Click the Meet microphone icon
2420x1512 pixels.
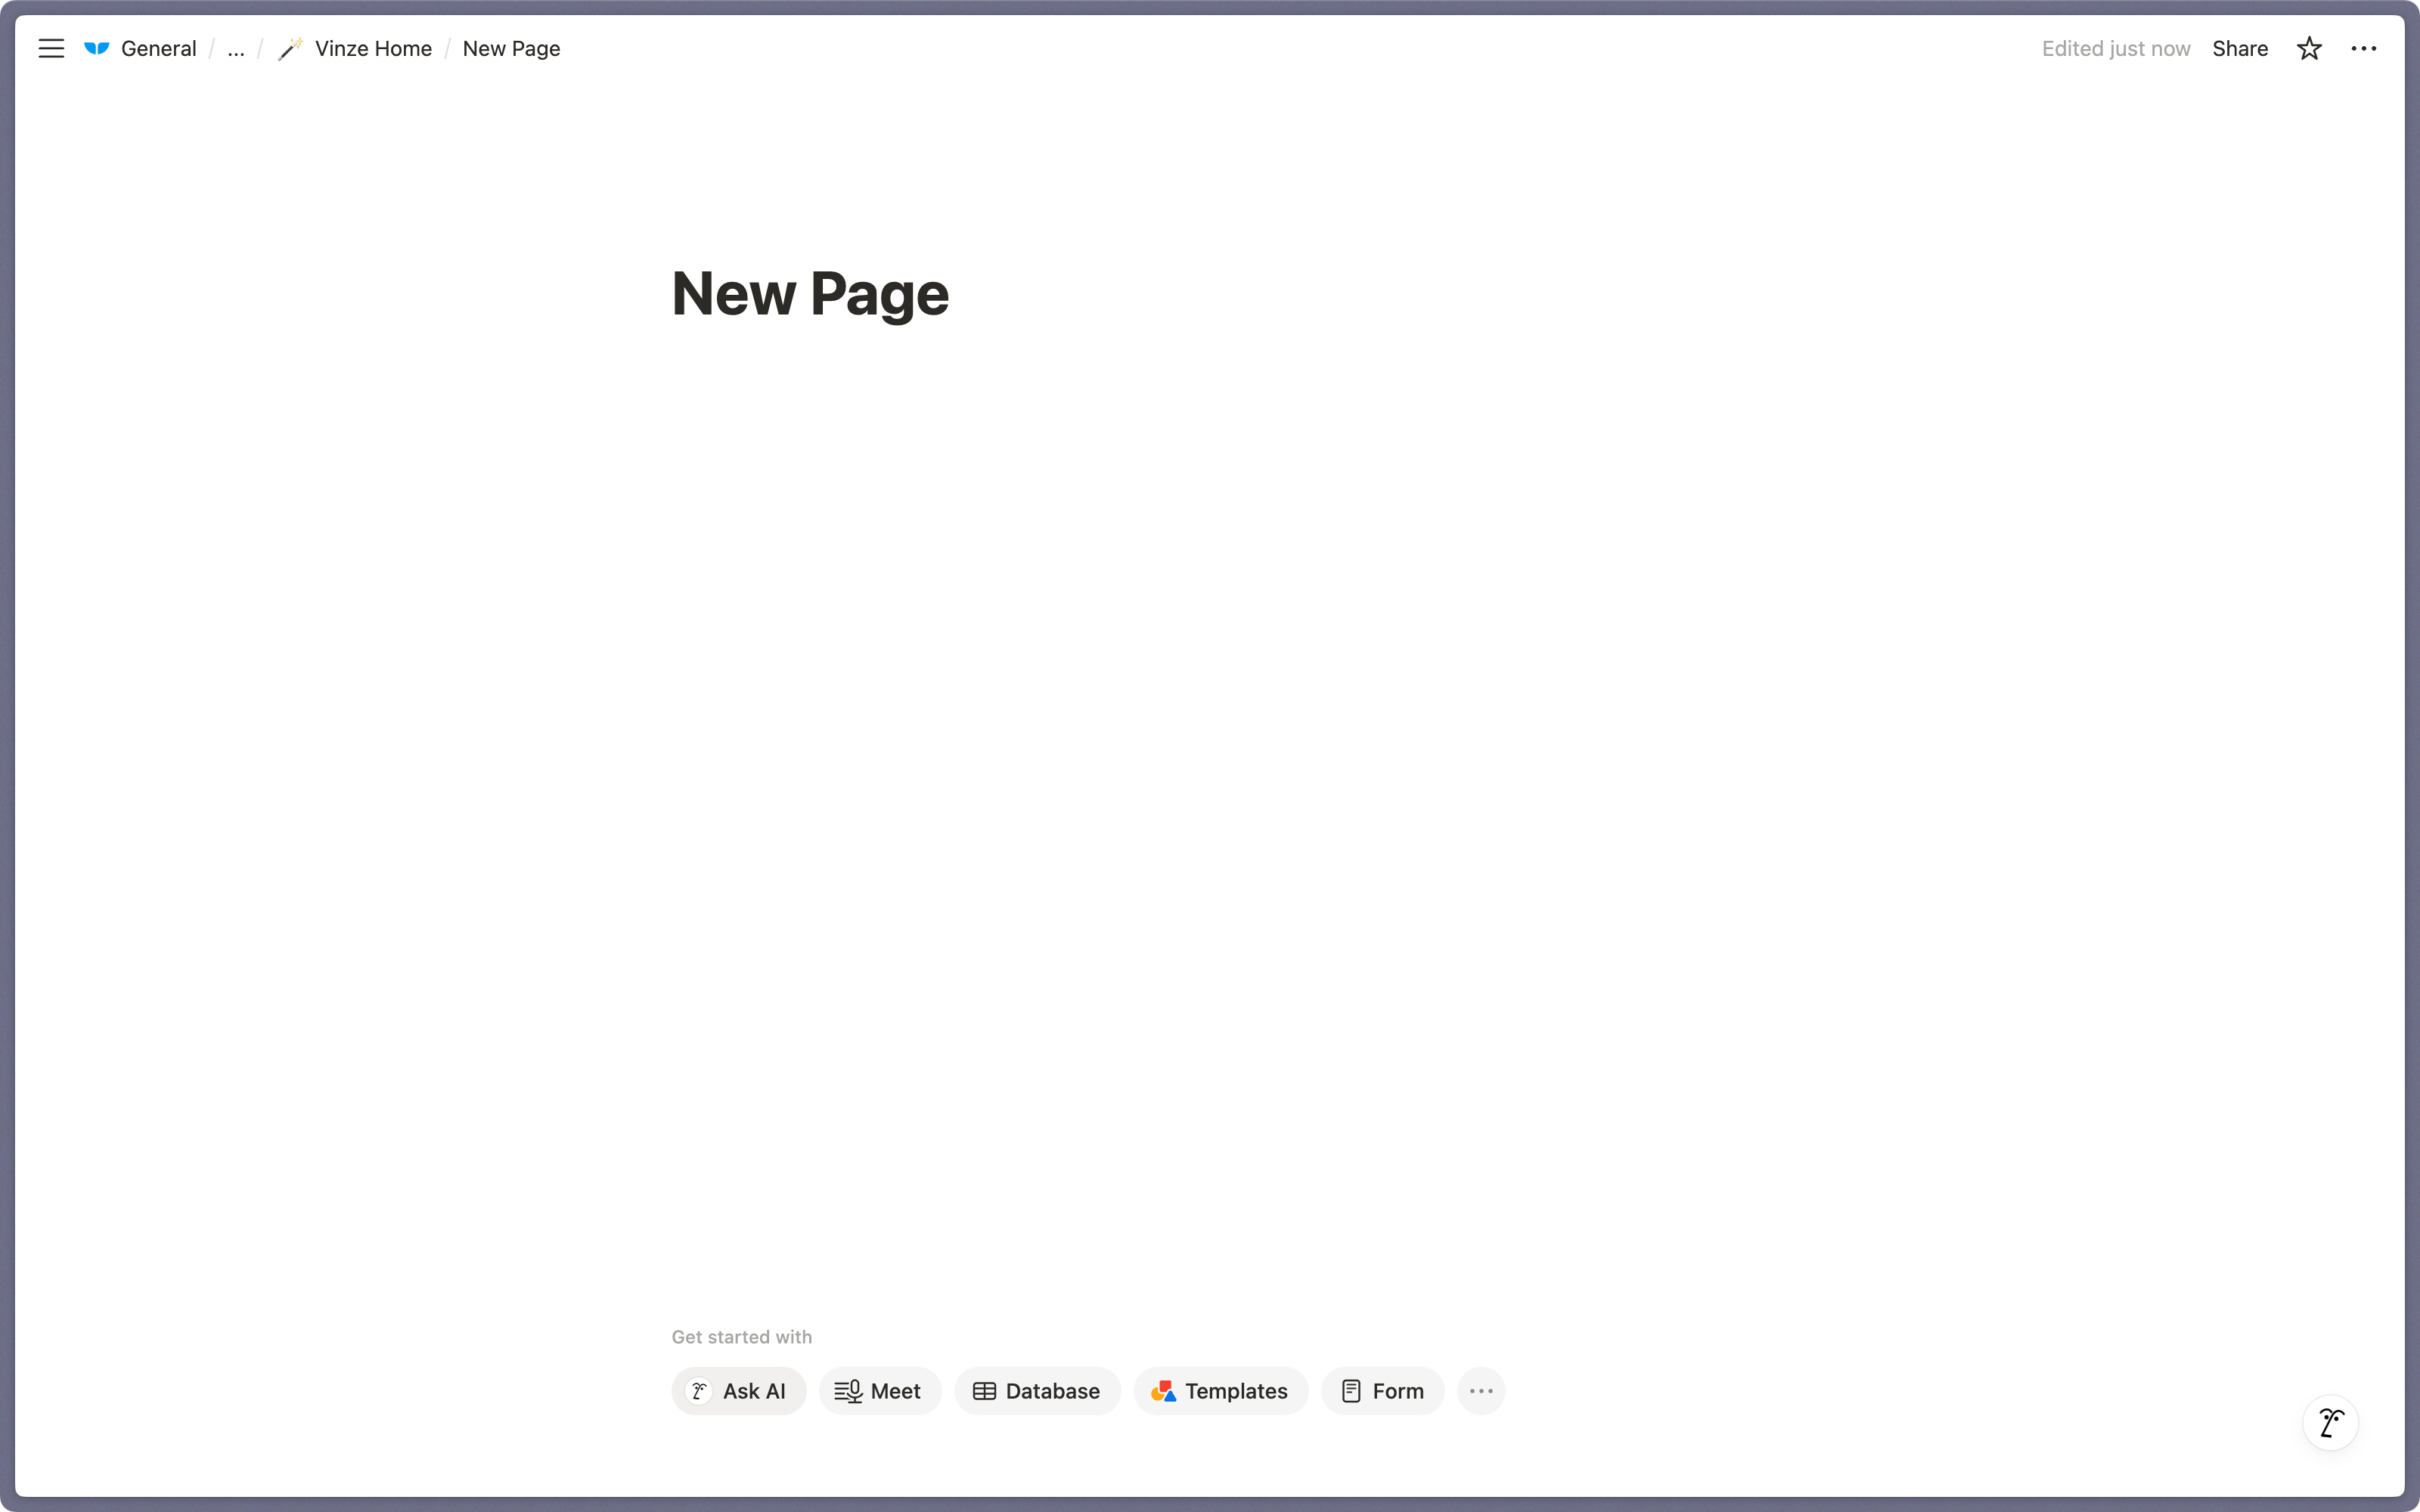848,1390
